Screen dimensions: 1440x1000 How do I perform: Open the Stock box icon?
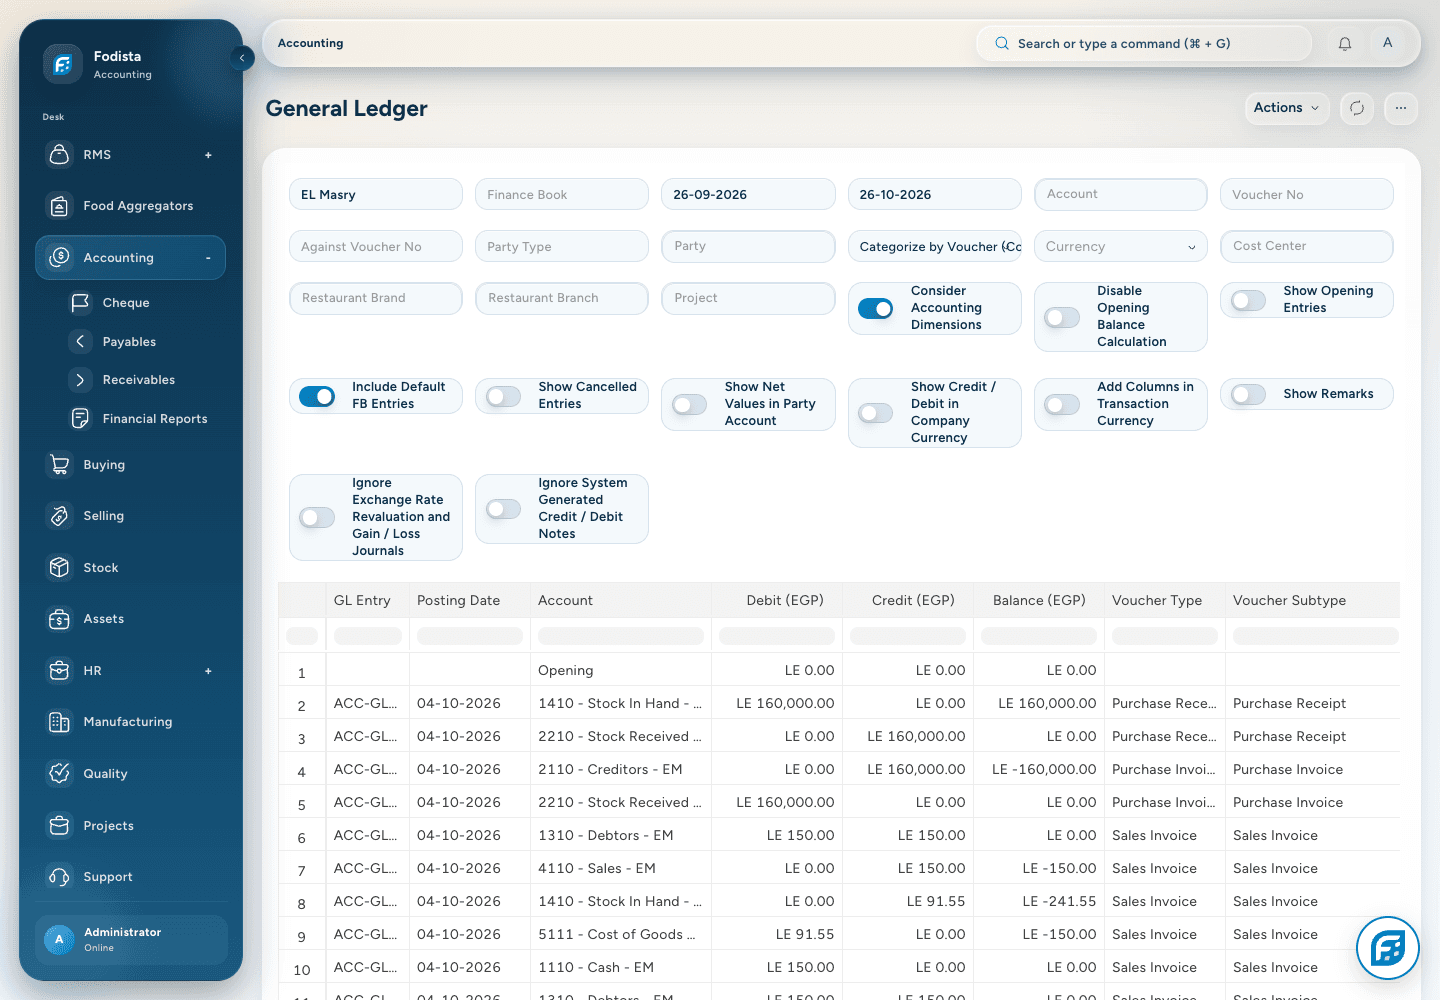59,567
